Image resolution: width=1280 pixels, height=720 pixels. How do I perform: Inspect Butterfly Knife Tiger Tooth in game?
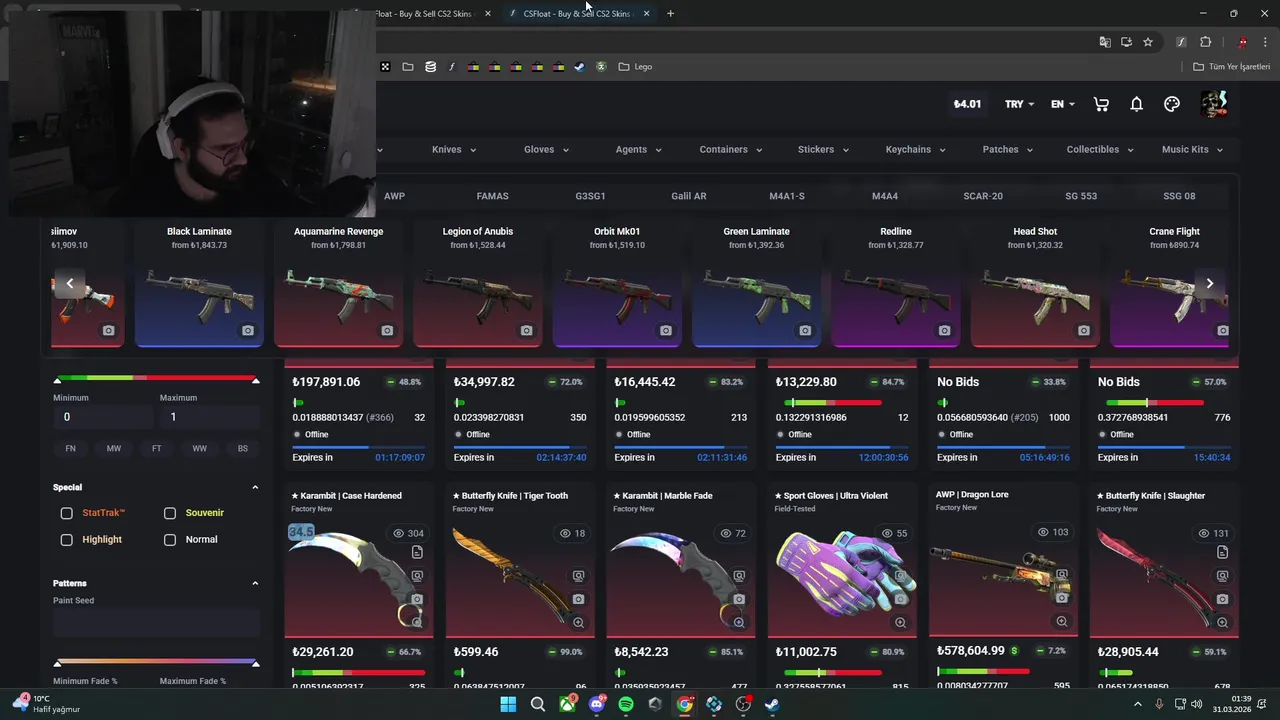tap(578, 576)
